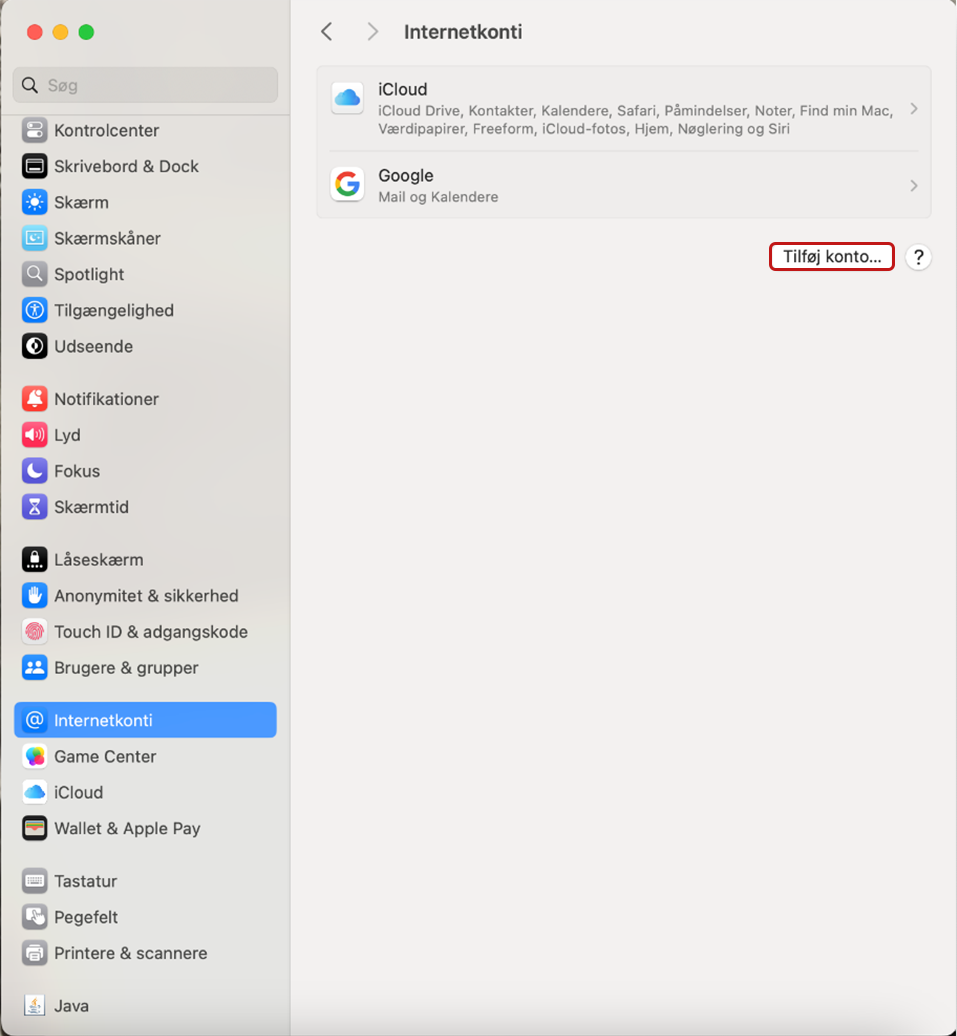
Task: Click the iCloud services description text
Action: coord(636,120)
